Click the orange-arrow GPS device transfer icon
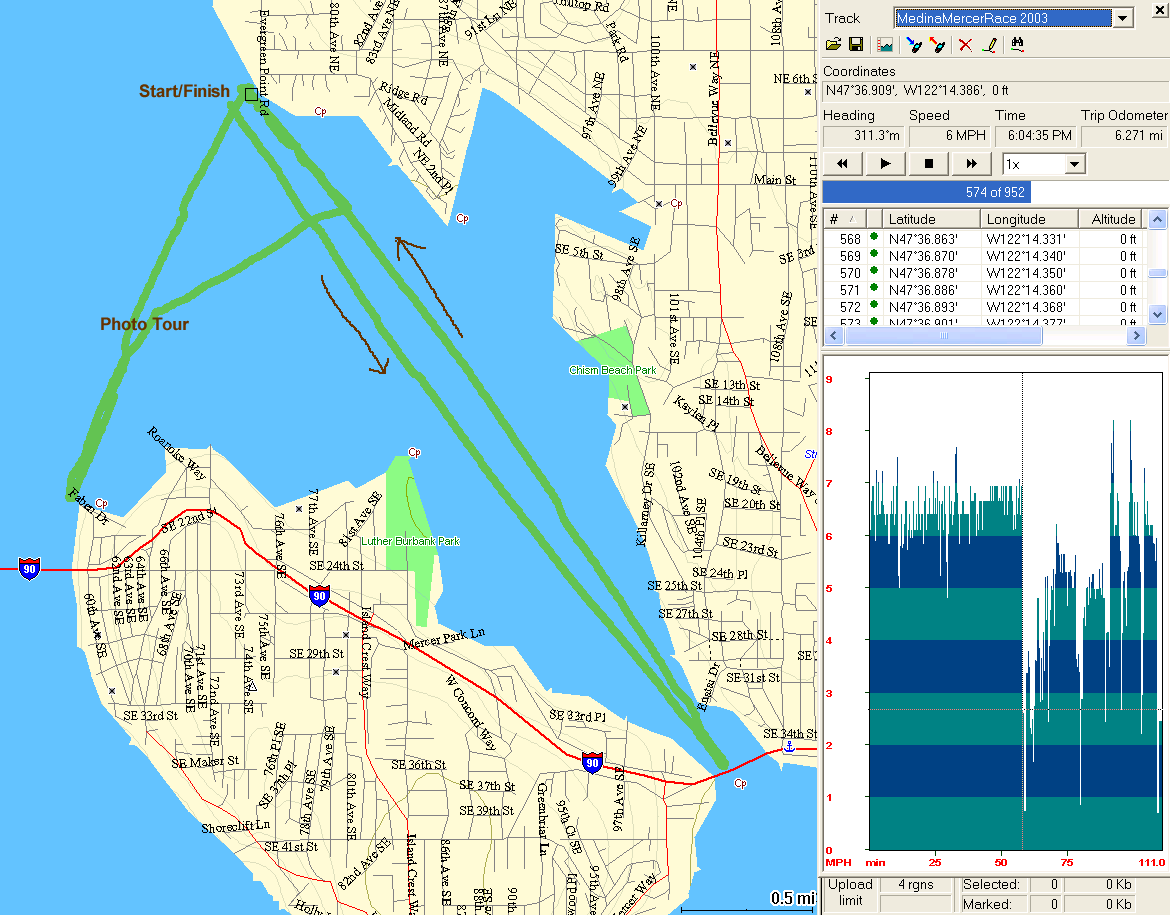The height and width of the screenshot is (915, 1170). point(937,45)
